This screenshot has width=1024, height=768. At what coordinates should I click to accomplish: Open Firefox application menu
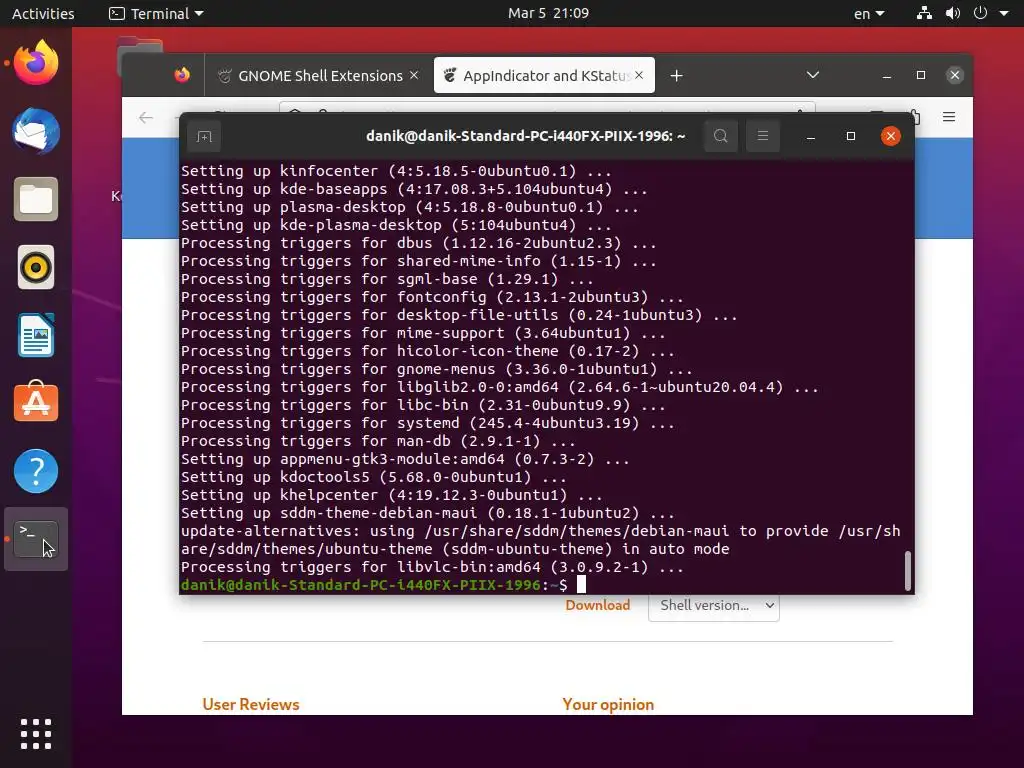coord(949,117)
